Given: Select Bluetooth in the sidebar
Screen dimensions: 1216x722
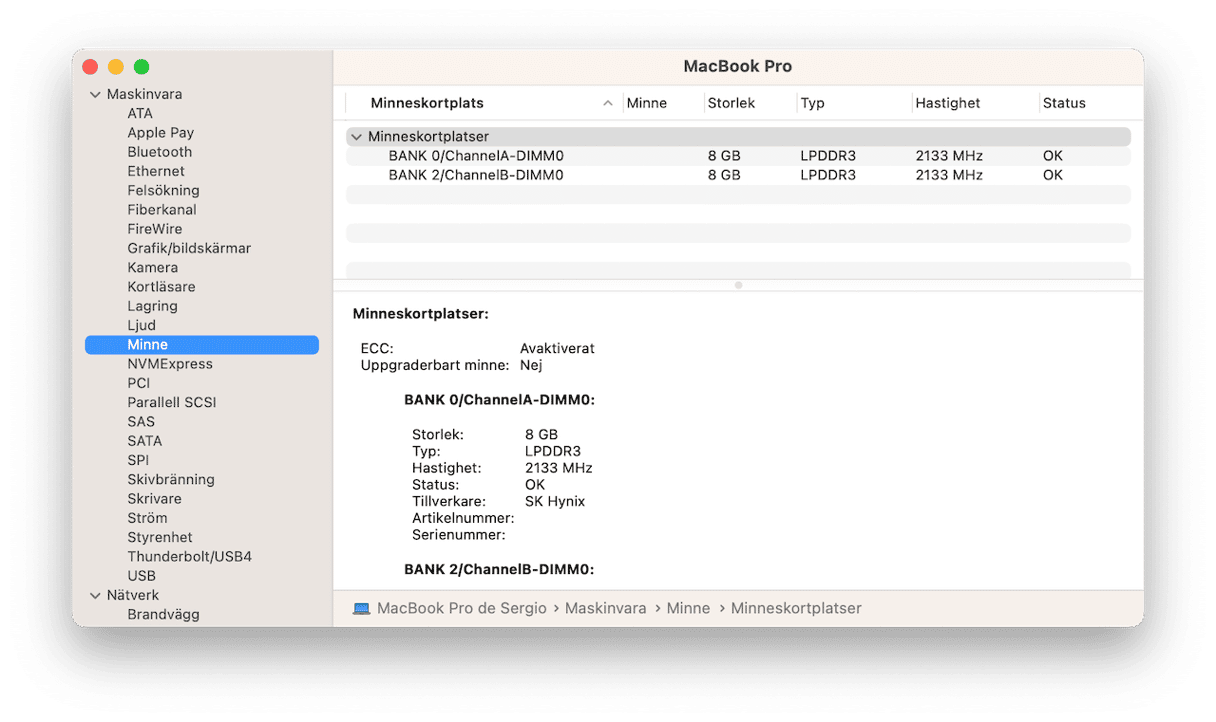Looking at the screenshot, I should pos(159,152).
